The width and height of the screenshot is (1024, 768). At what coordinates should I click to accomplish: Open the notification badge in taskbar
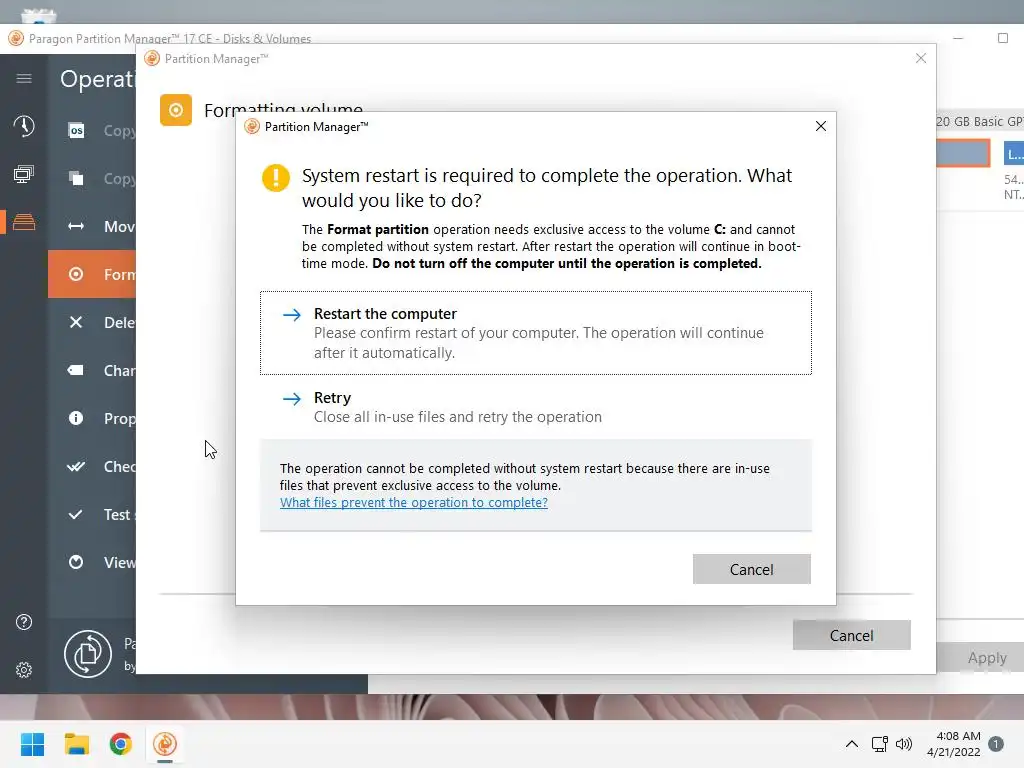tap(996, 744)
